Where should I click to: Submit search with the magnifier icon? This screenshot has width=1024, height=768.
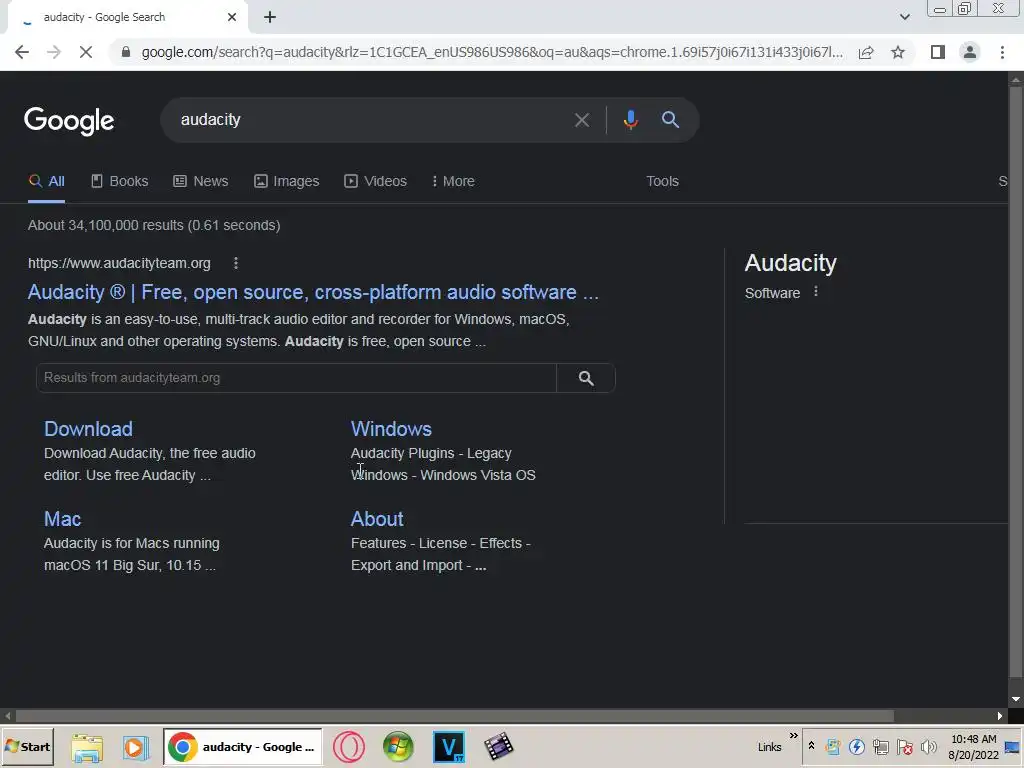tap(670, 120)
